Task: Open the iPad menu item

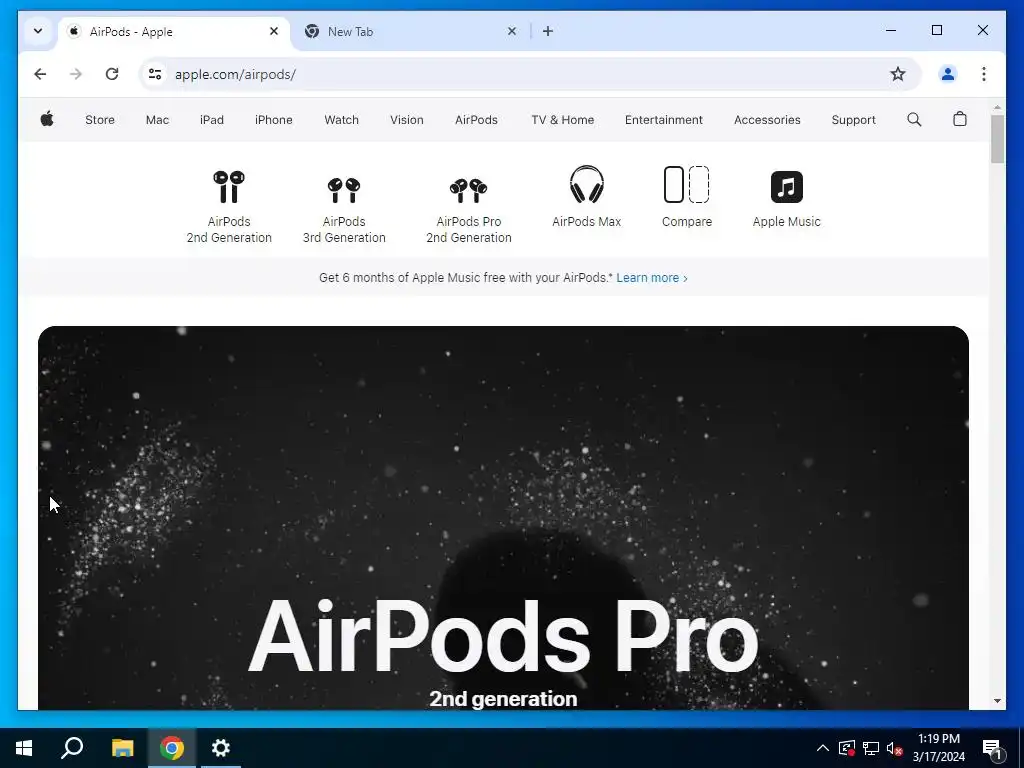Action: [x=212, y=120]
